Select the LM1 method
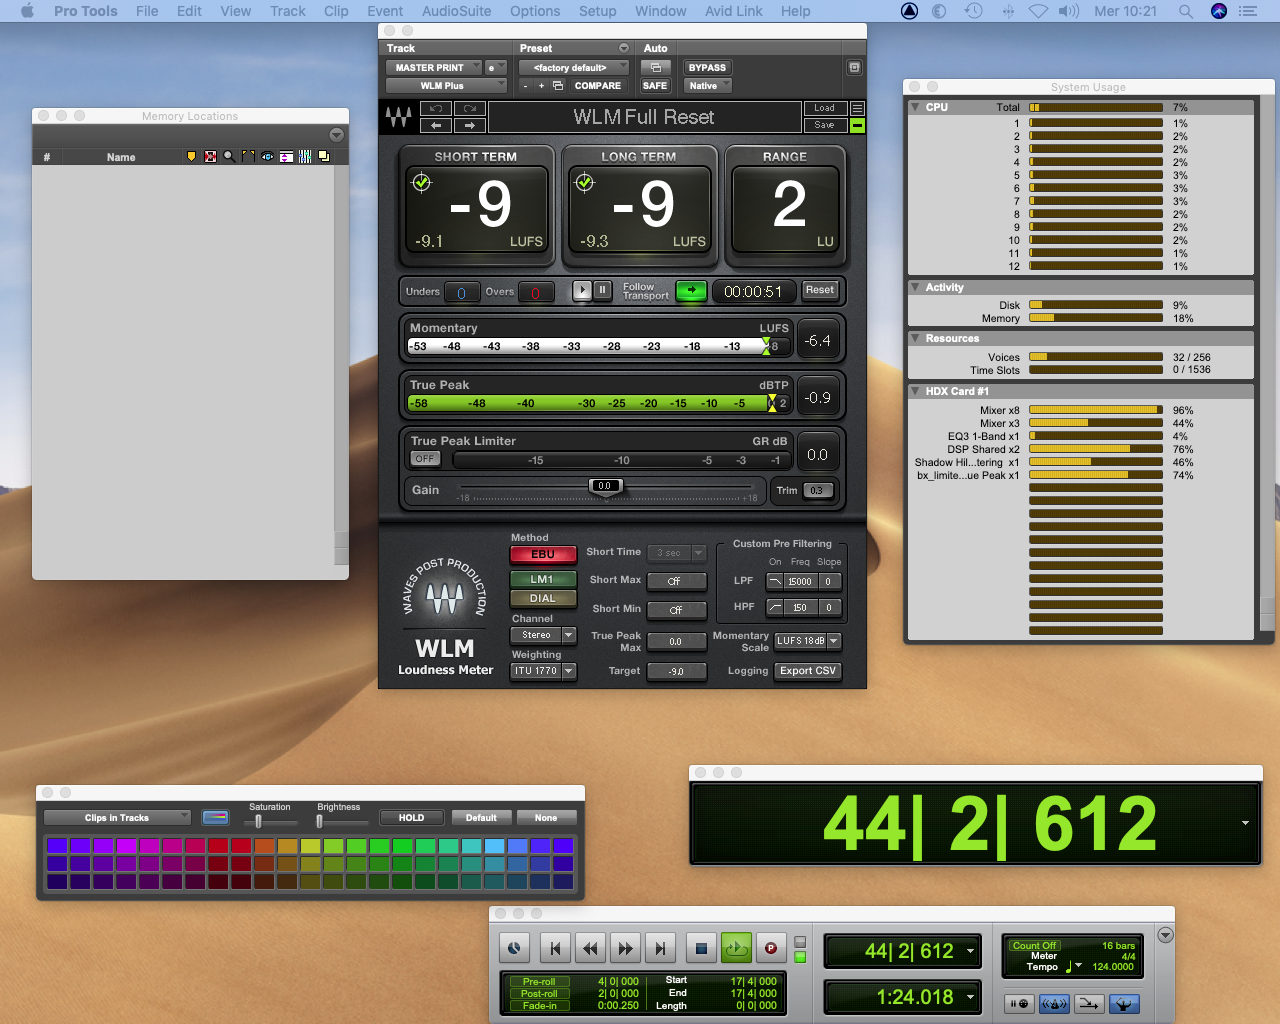The image size is (1280, 1024). point(543,579)
